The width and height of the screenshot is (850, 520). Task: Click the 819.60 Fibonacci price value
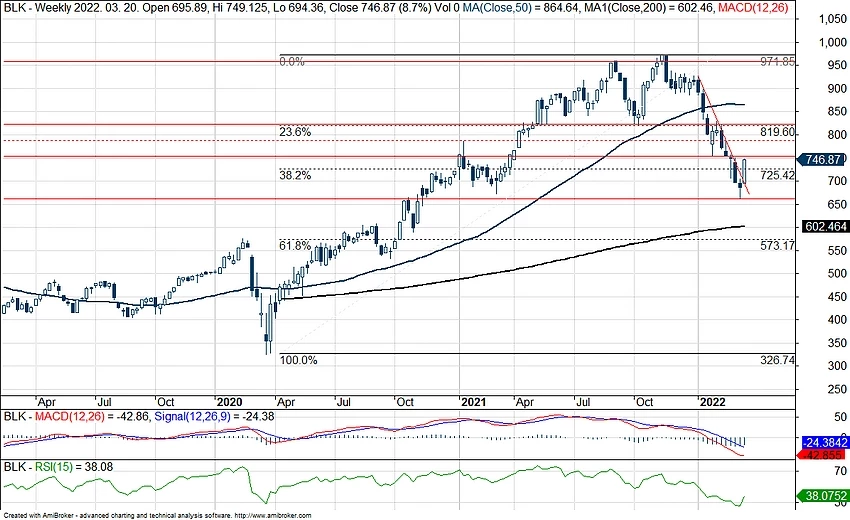[777, 132]
